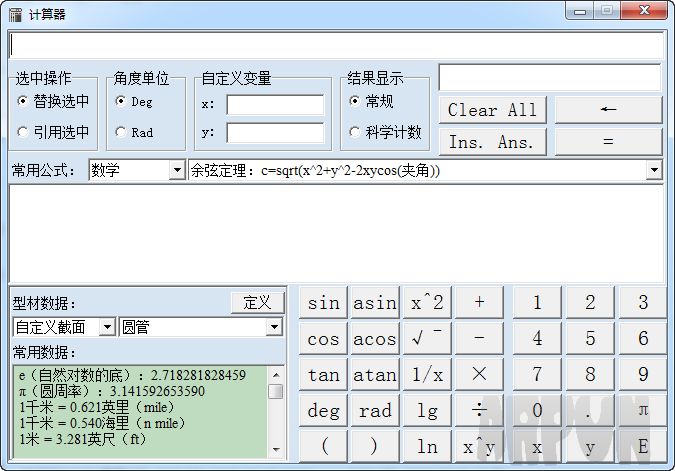The height and width of the screenshot is (471, 675).
Task: Click the tan function key
Action: [x=323, y=375]
